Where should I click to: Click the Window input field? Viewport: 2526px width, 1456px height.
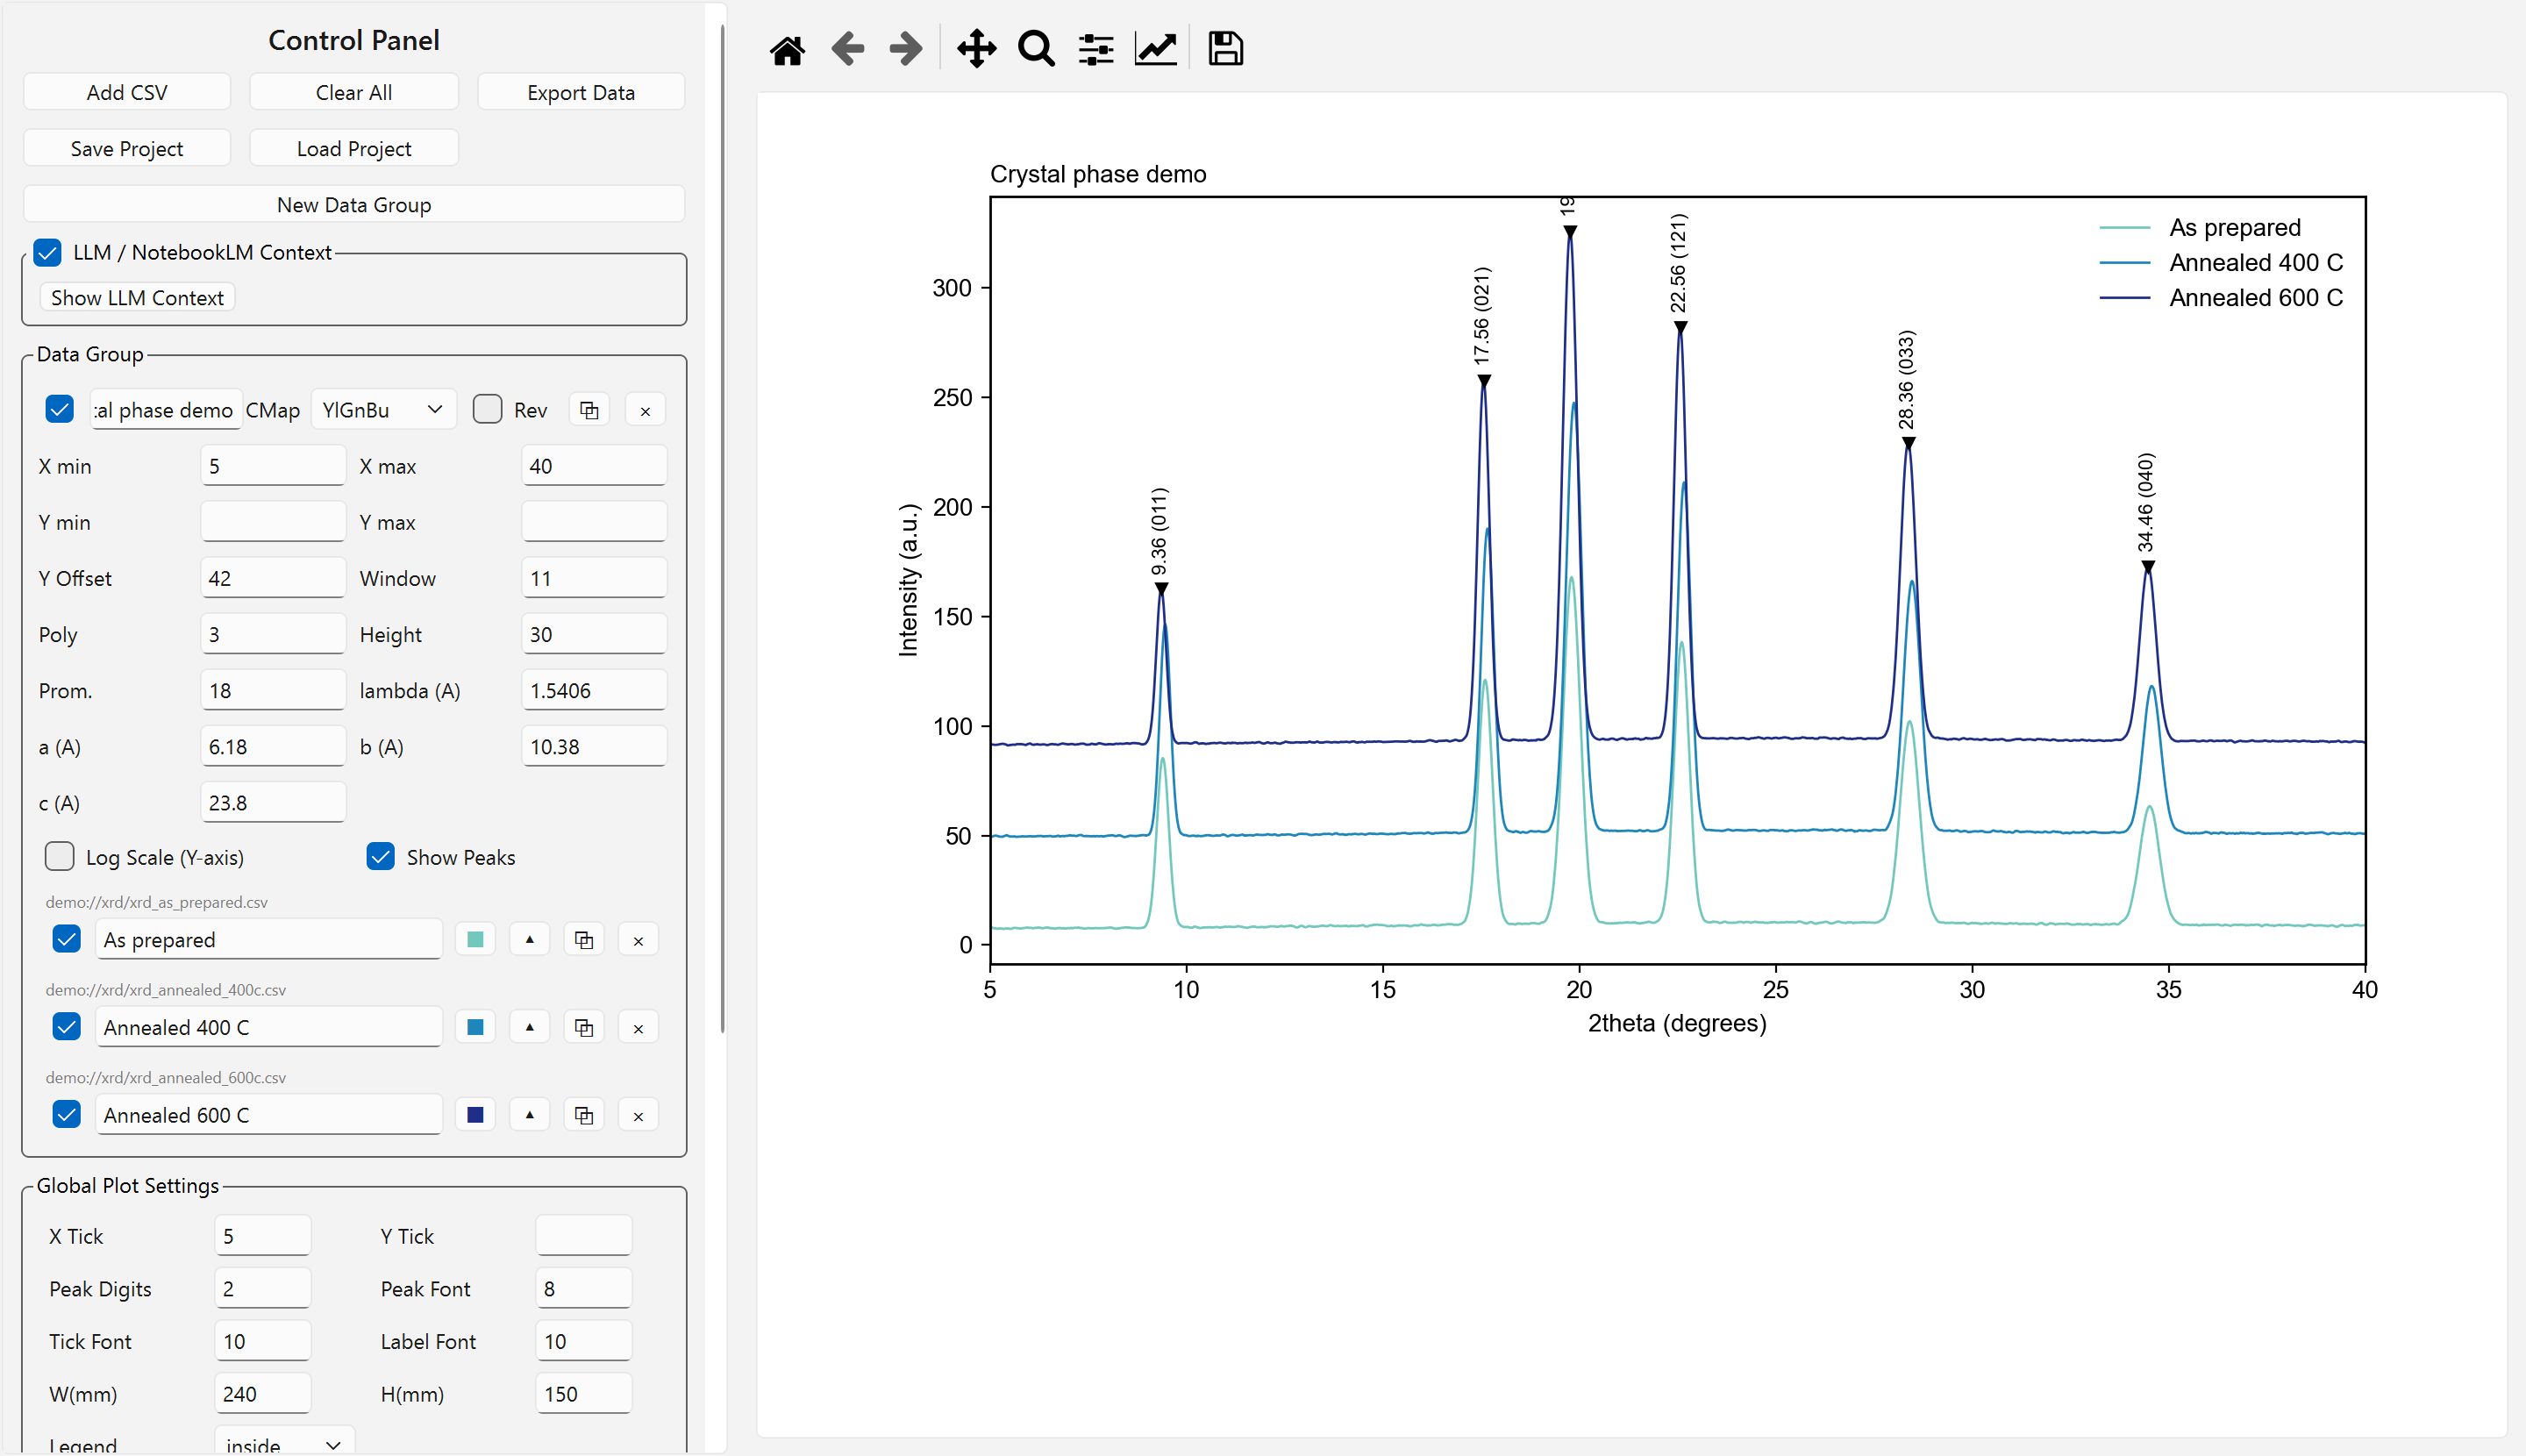594,578
